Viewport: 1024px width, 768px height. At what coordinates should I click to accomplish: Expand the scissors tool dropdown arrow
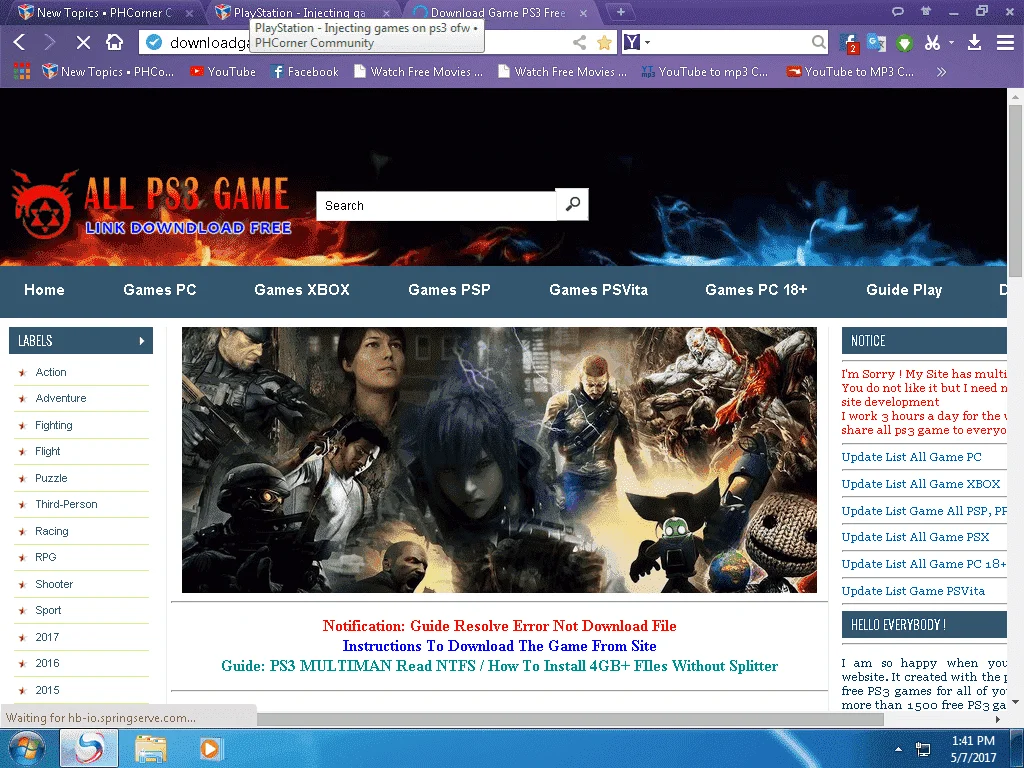952,42
